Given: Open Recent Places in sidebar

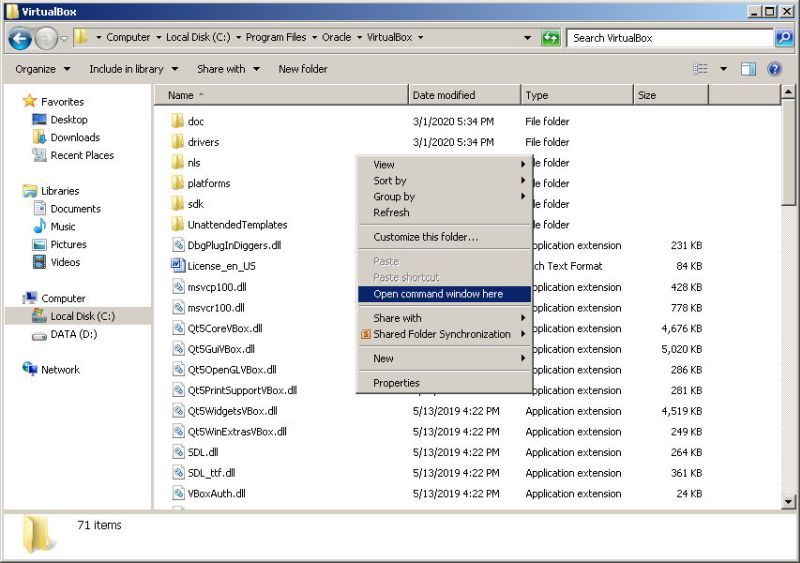Looking at the screenshot, I should (x=82, y=155).
